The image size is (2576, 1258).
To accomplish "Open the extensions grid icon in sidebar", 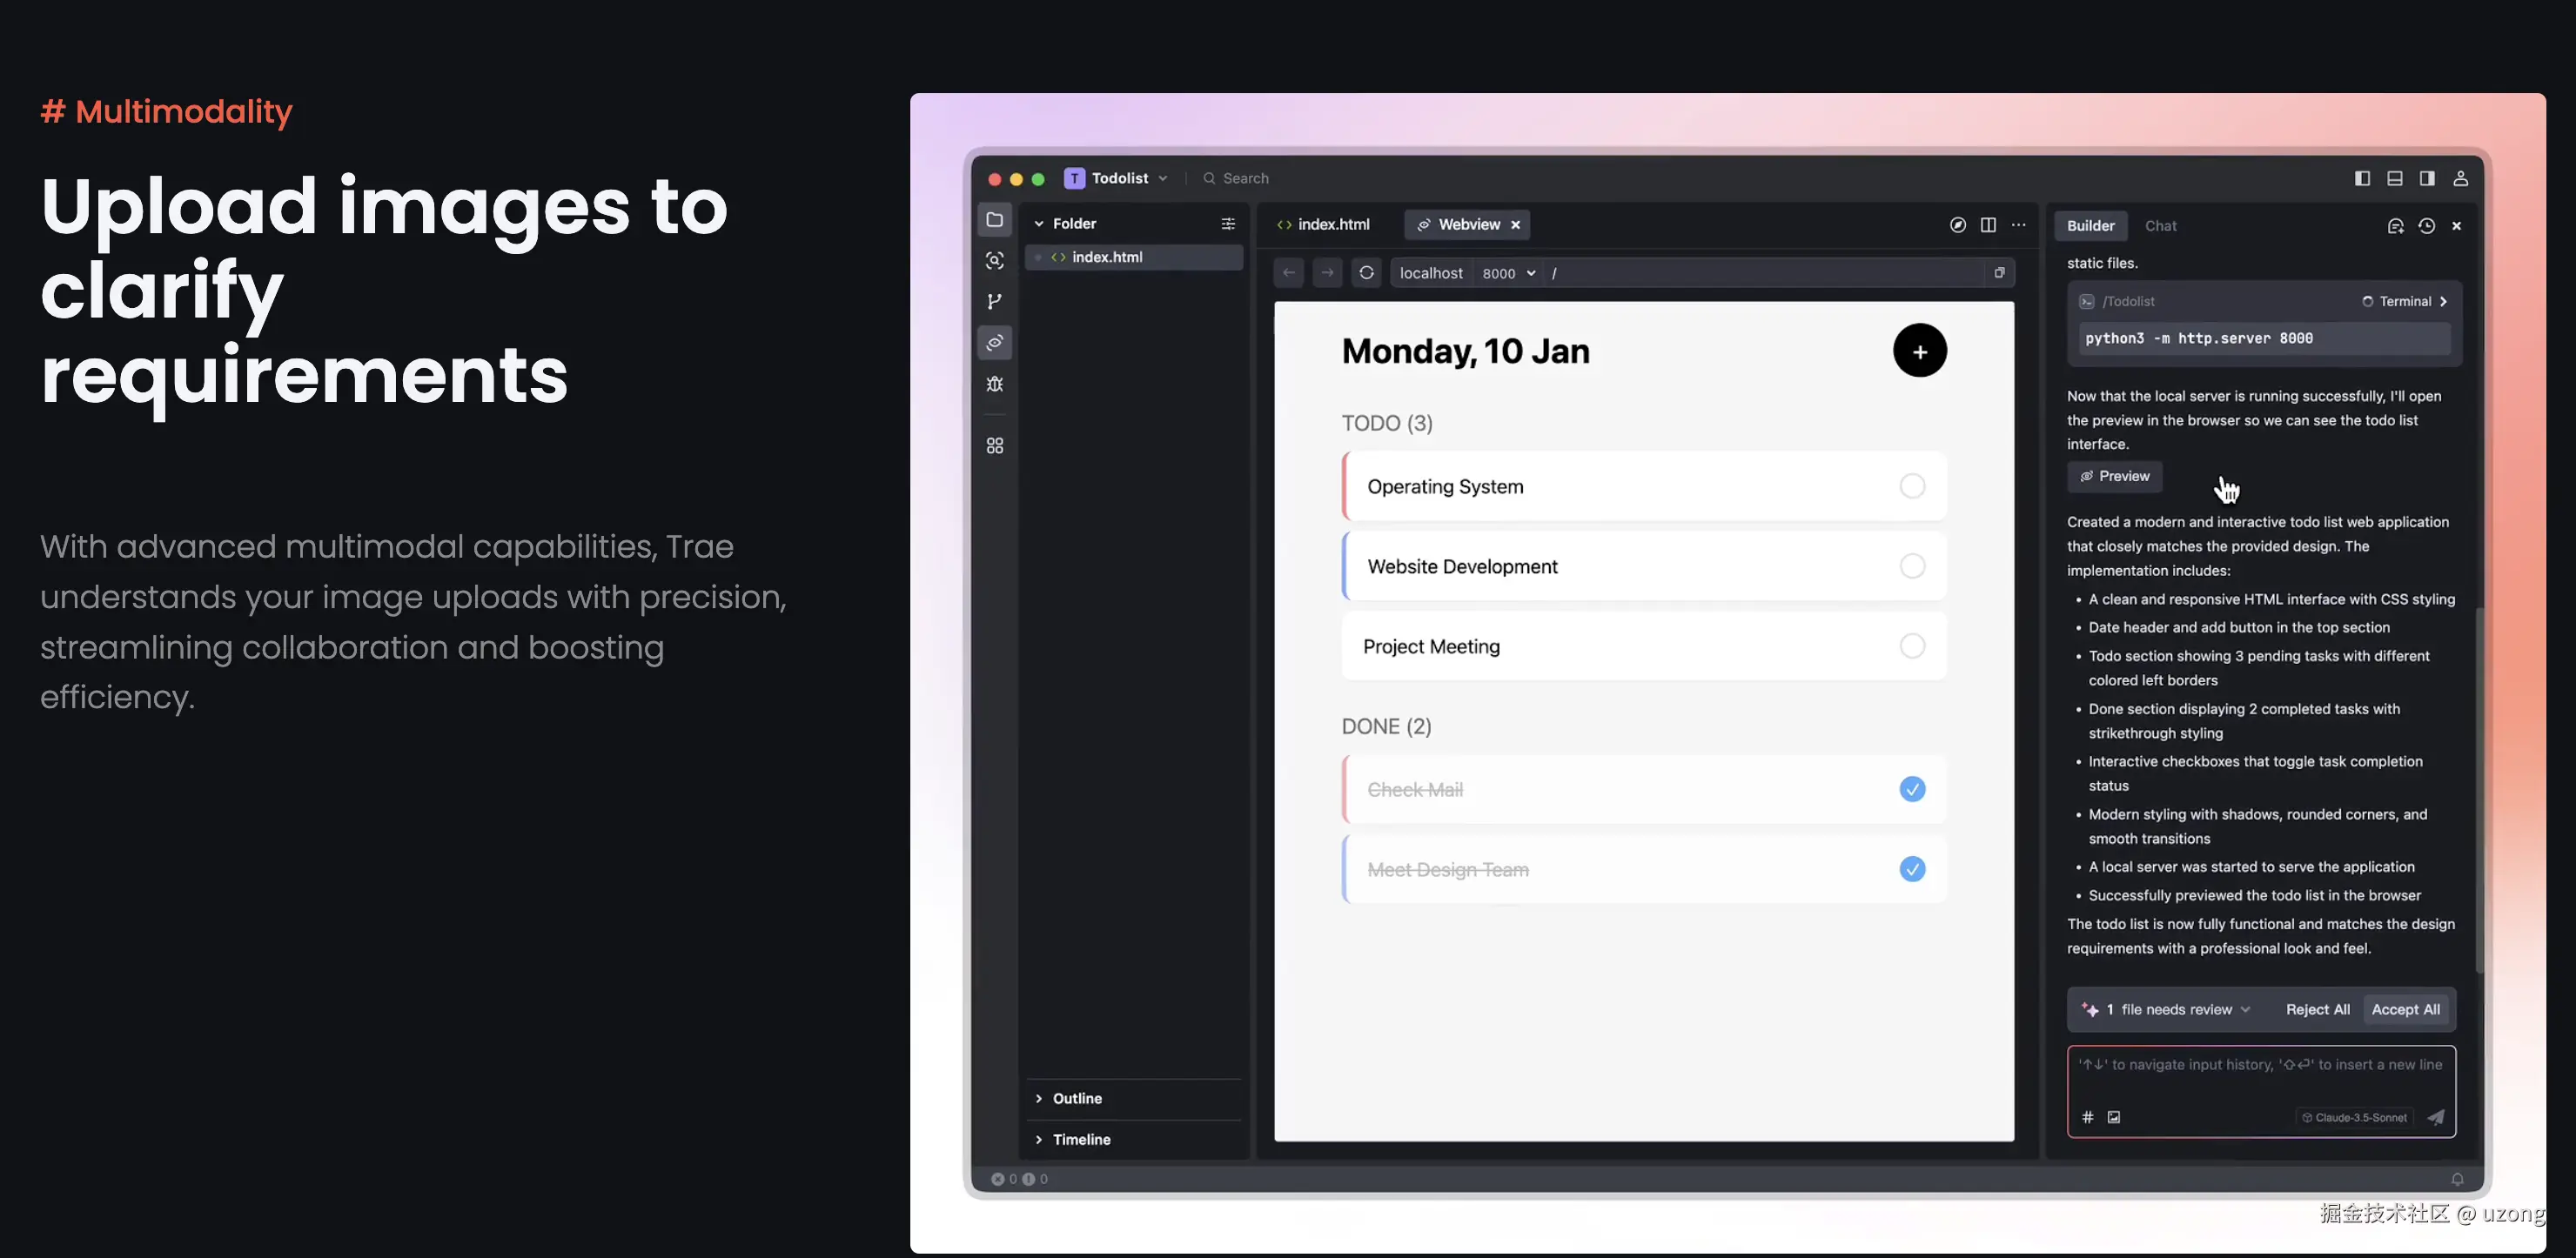I will tap(994, 446).
